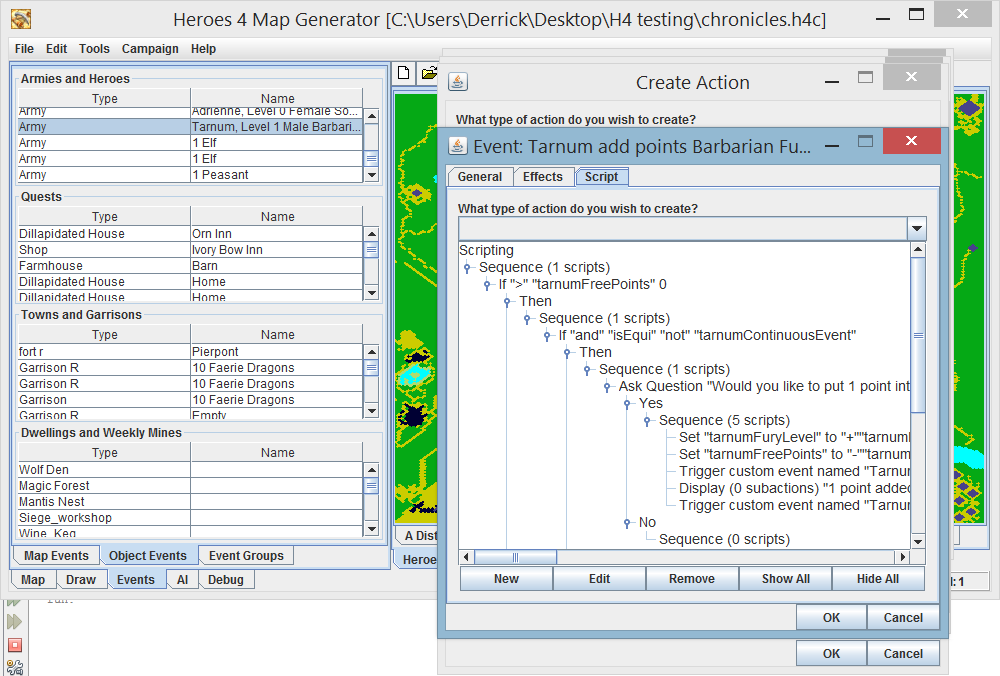1000x676 pixels.
Task: Select the Ivory Bow Inn quest row
Action: pos(190,250)
